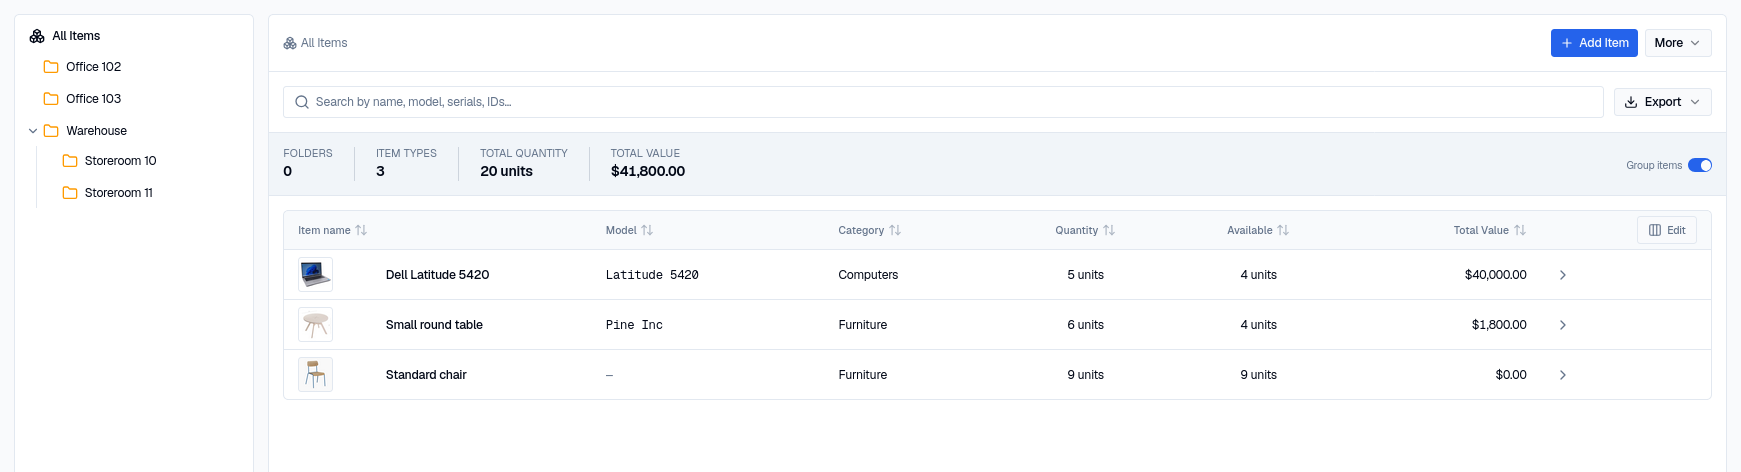Click the Office 102 folder icon
This screenshot has height=472, width=1741.
51,67
